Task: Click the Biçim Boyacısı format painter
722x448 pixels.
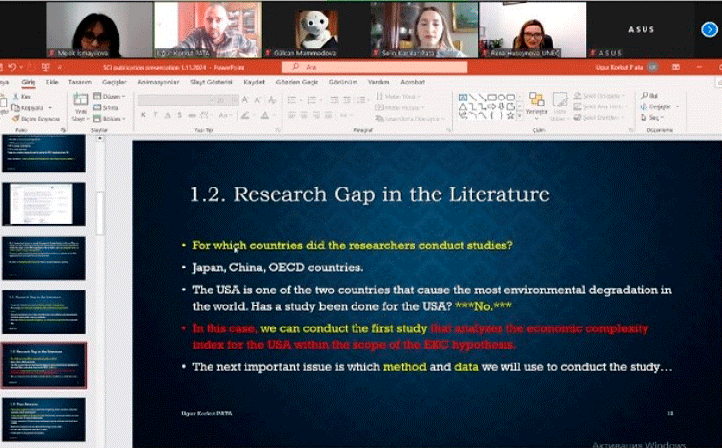Action: [24, 118]
